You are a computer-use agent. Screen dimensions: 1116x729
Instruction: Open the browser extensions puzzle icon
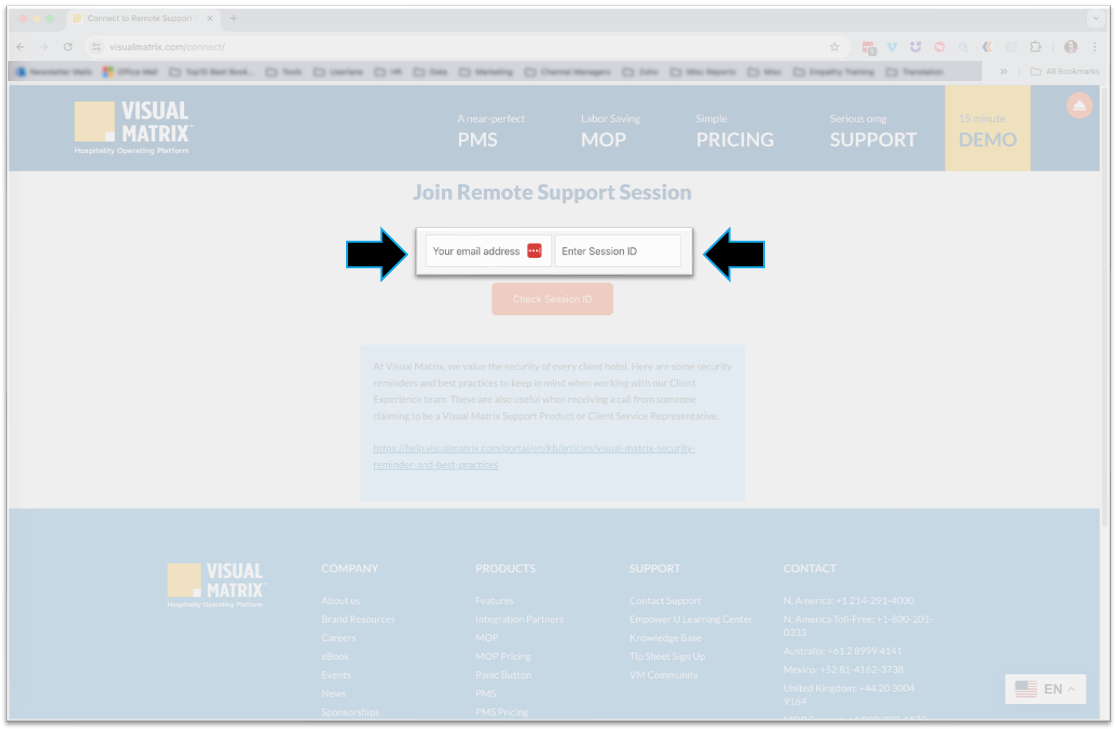(x=1035, y=47)
